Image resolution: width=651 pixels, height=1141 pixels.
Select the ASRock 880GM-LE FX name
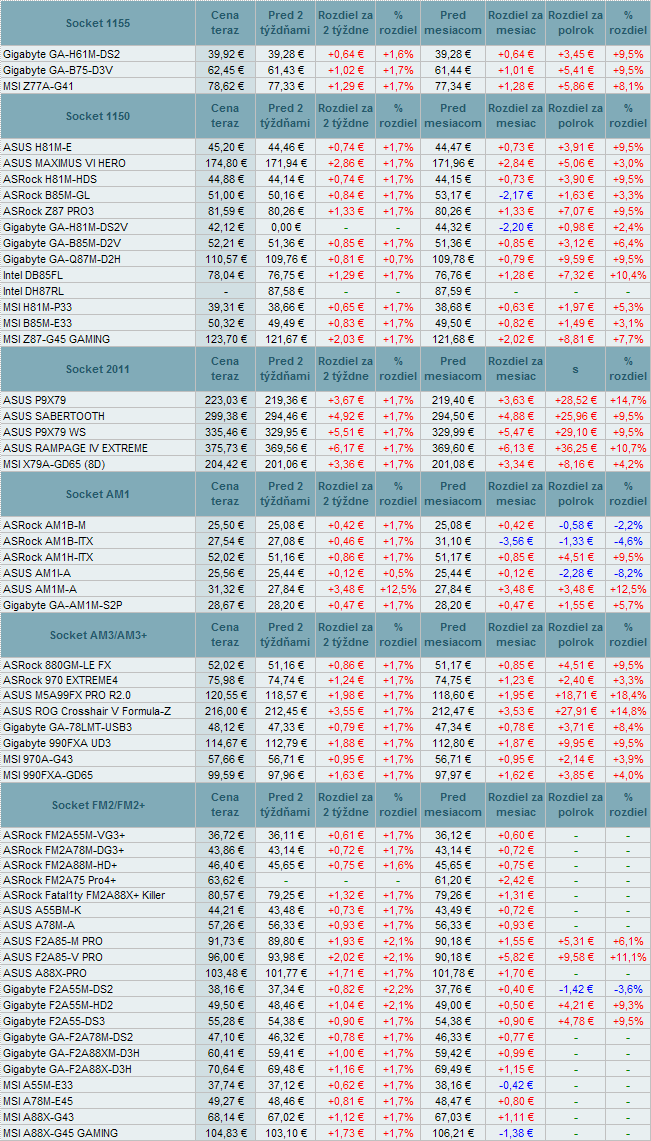pyautogui.click(x=57, y=665)
